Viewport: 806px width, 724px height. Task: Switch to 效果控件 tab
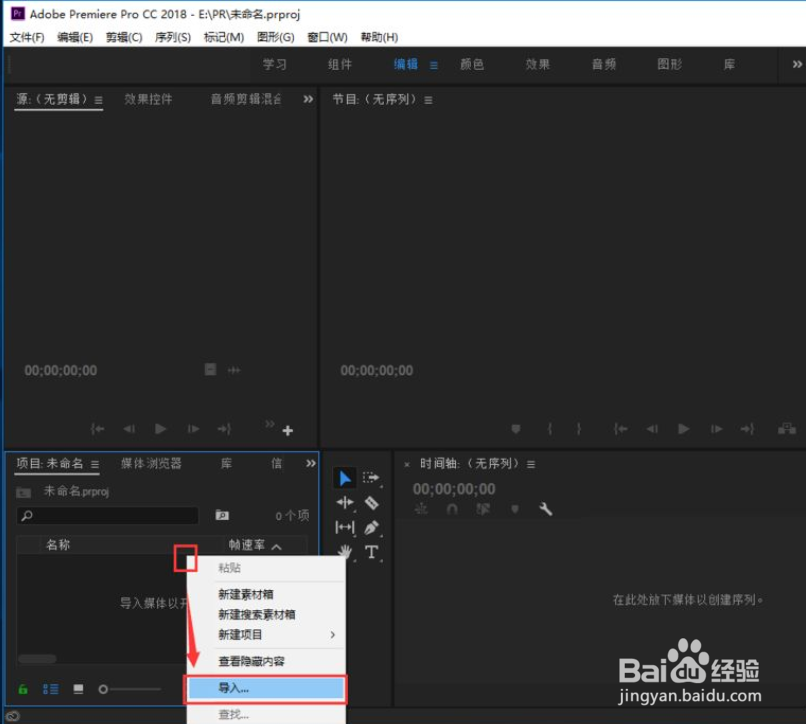point(148,99)
